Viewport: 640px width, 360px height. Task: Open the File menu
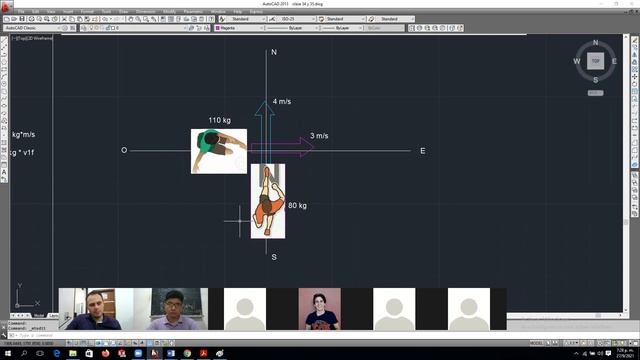point(21,11)
